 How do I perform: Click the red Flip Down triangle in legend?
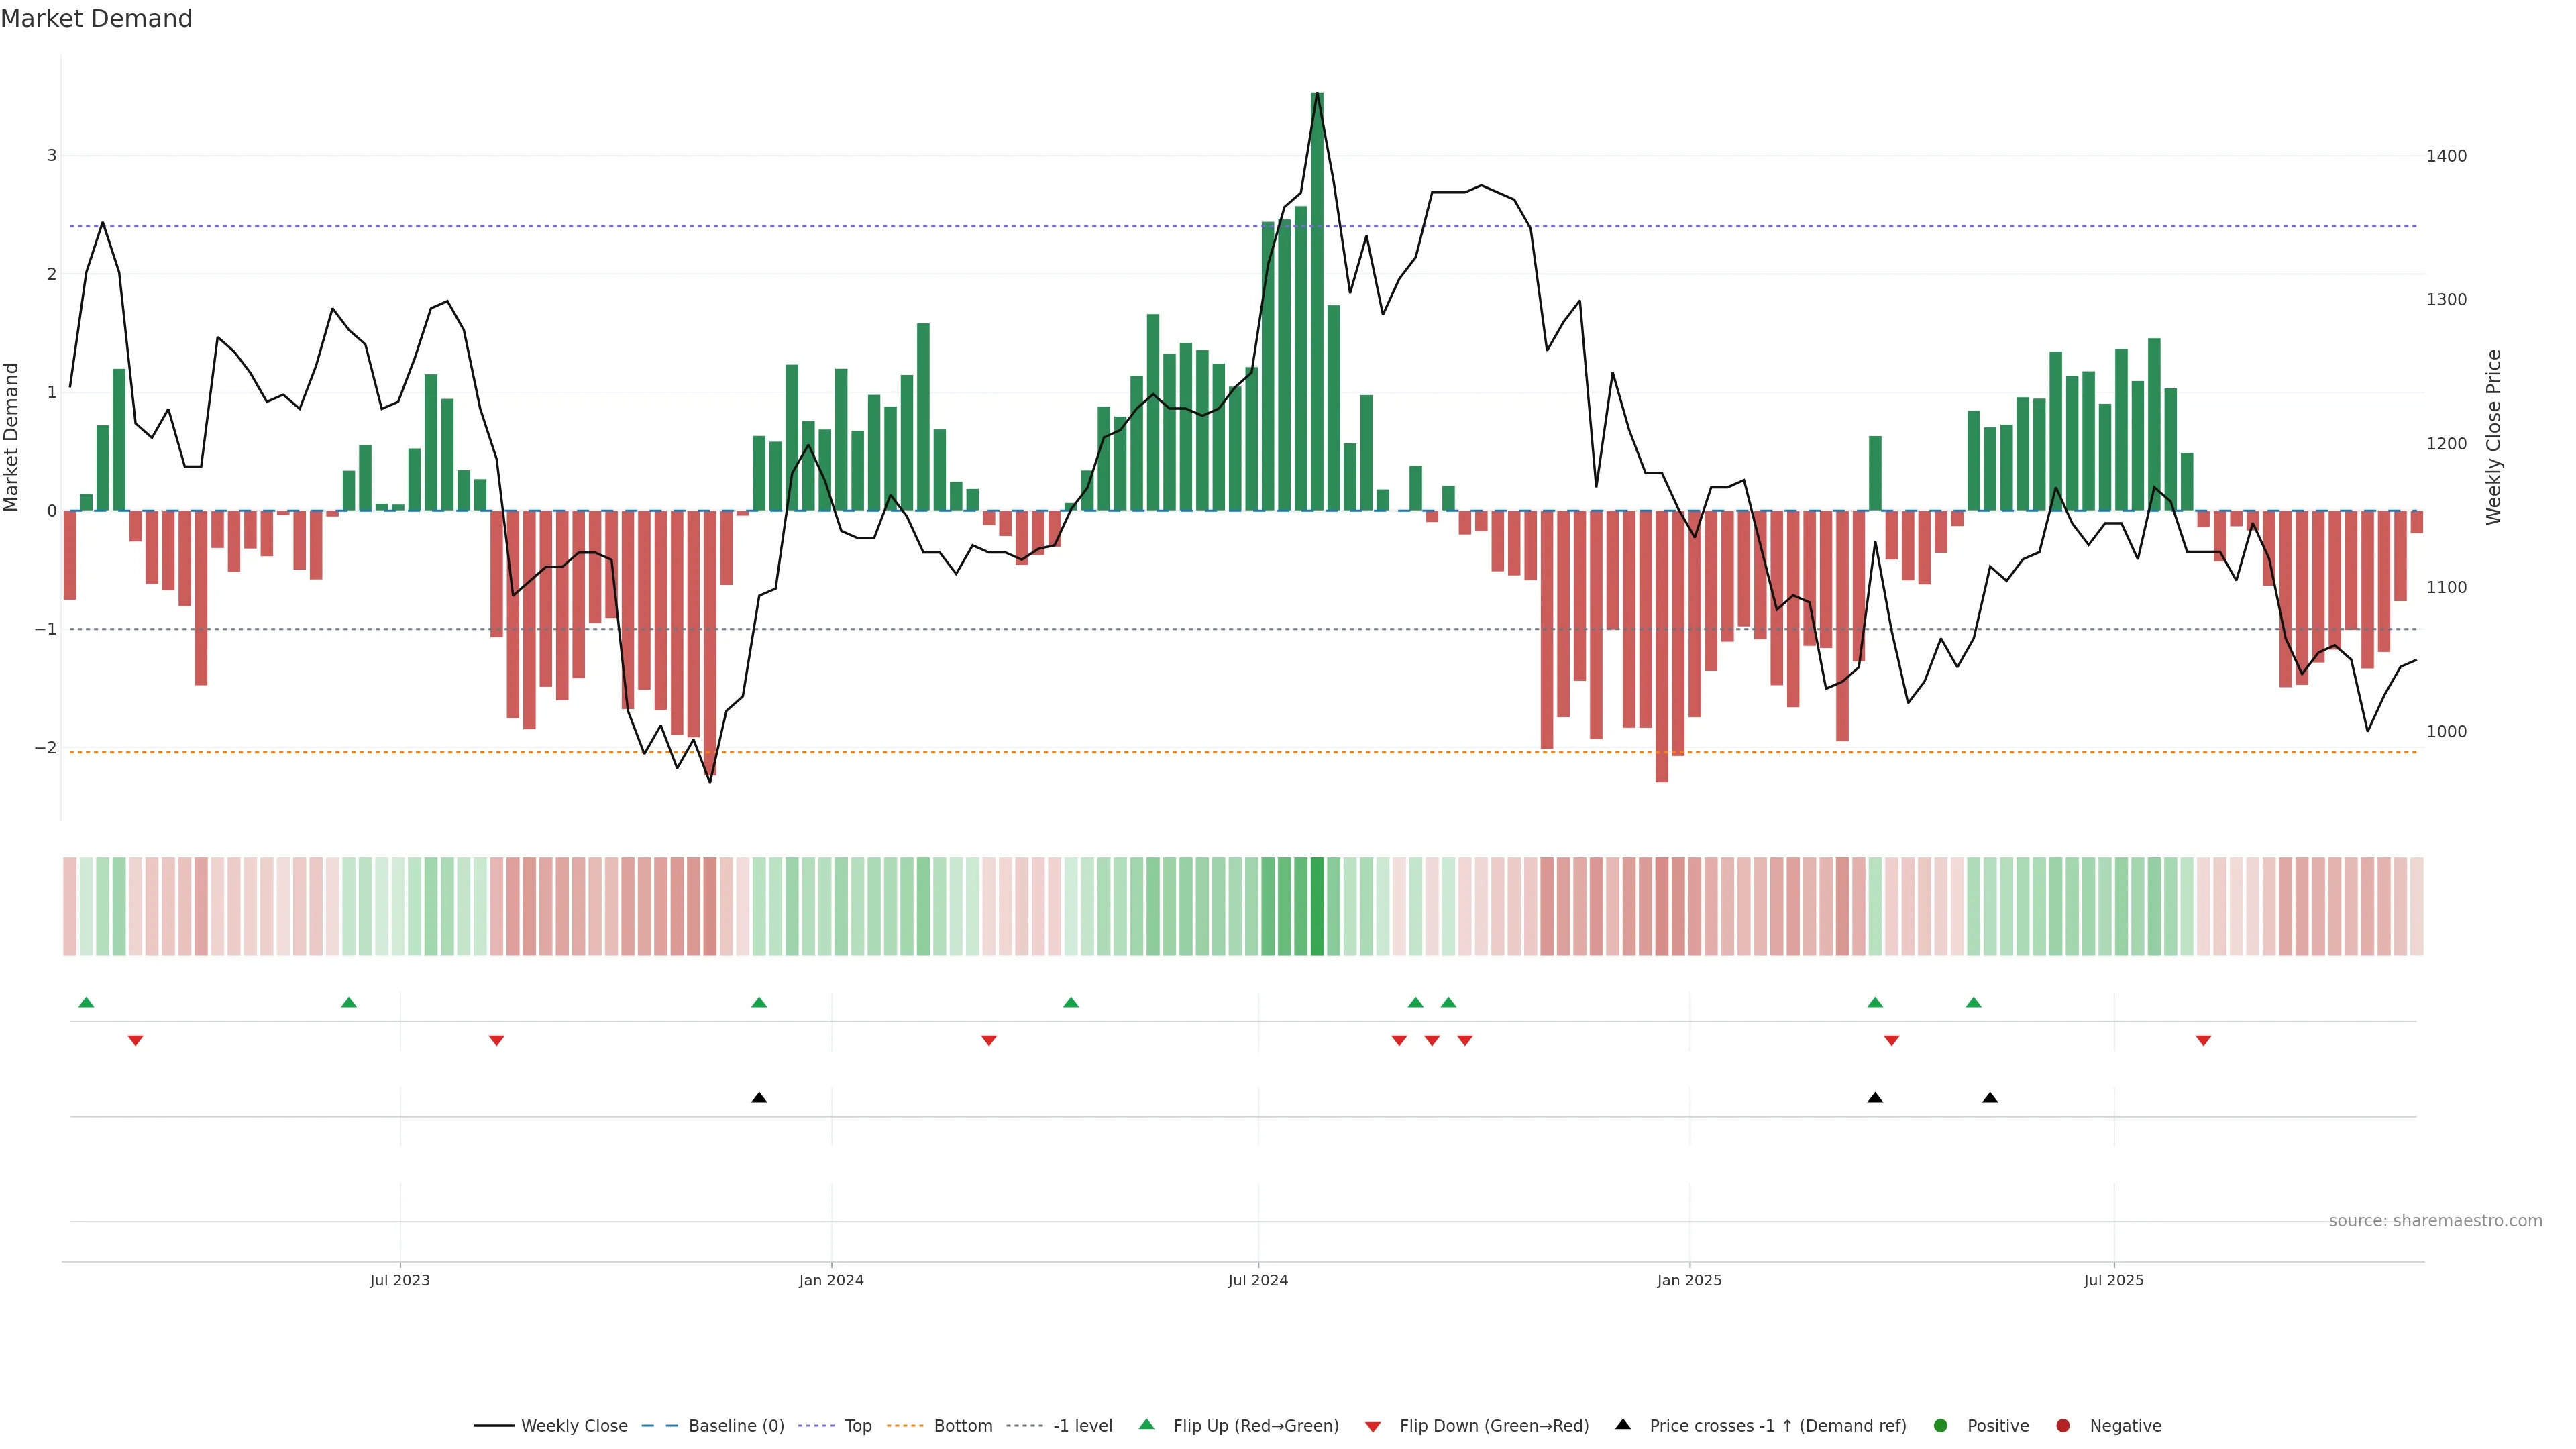point(1373,1426)
